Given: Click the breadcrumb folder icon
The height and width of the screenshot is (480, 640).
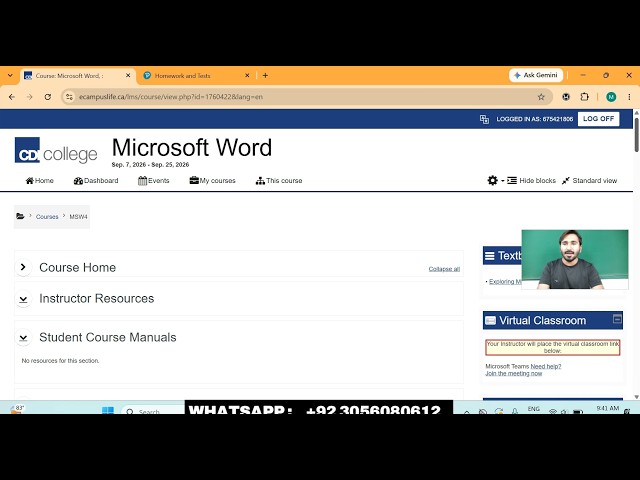Looking at the screenshot, I should (x=20, y=216).
